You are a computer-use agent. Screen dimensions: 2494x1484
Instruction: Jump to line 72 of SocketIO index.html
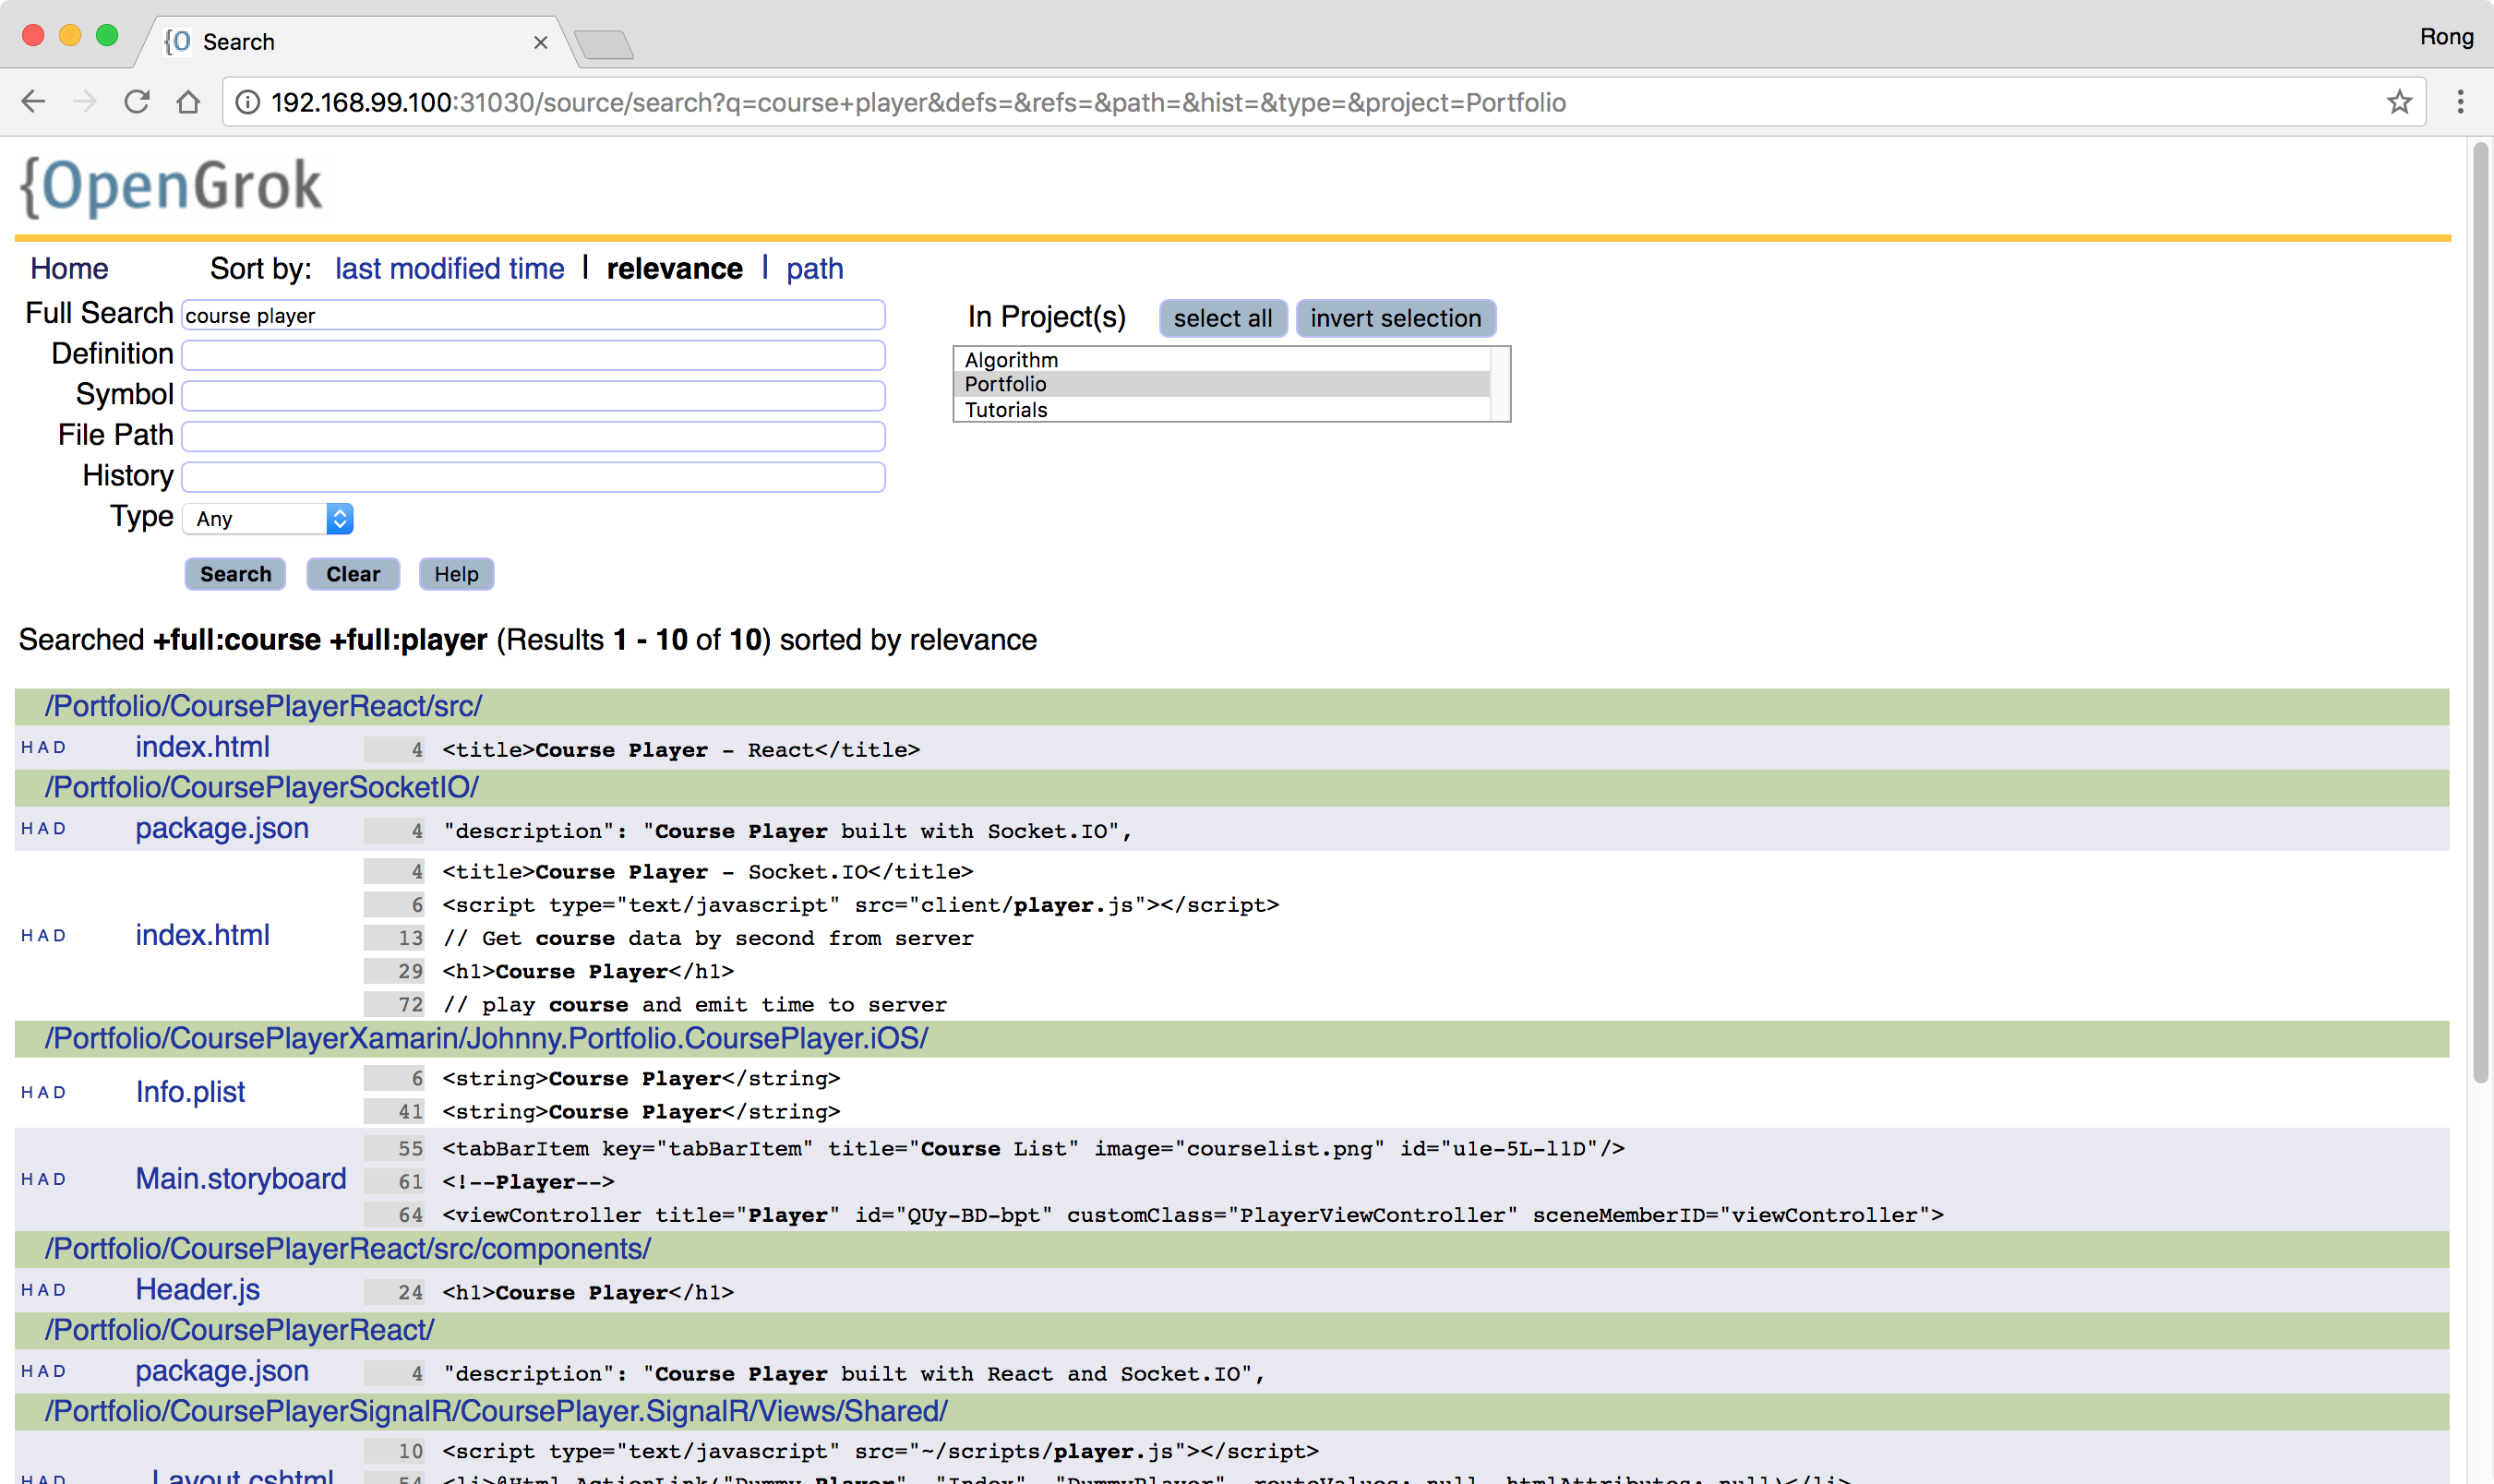click(394, 1004)
